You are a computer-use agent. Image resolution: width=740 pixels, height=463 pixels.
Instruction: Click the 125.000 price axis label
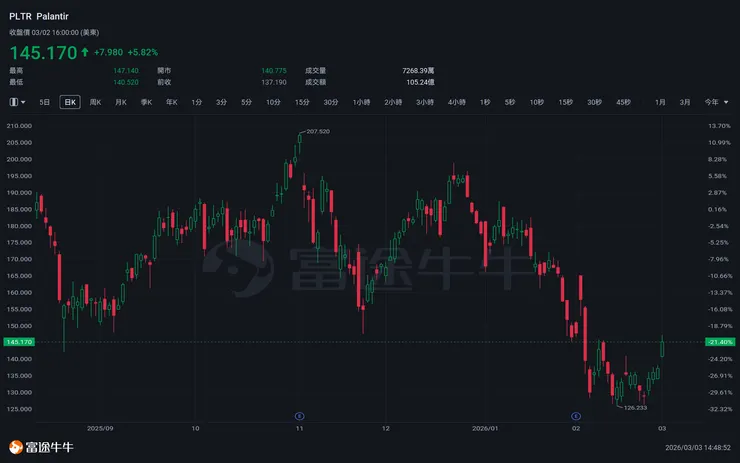click(x=19, y=409)
